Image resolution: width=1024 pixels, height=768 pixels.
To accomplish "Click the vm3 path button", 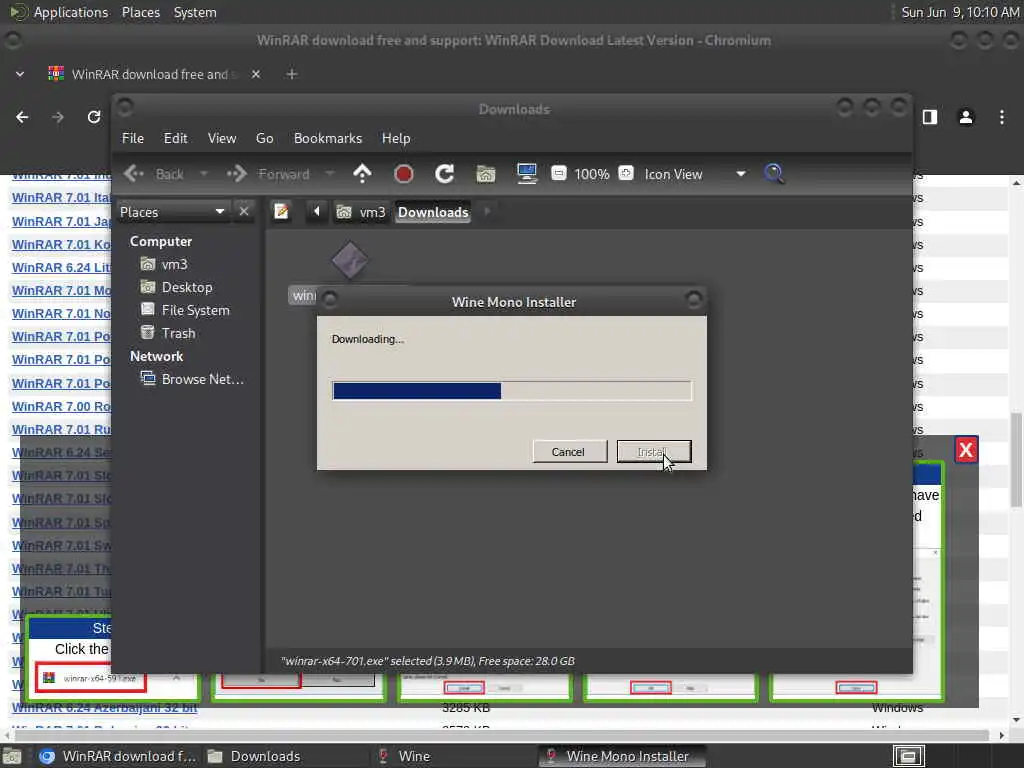I will click(x=361, y=212).
